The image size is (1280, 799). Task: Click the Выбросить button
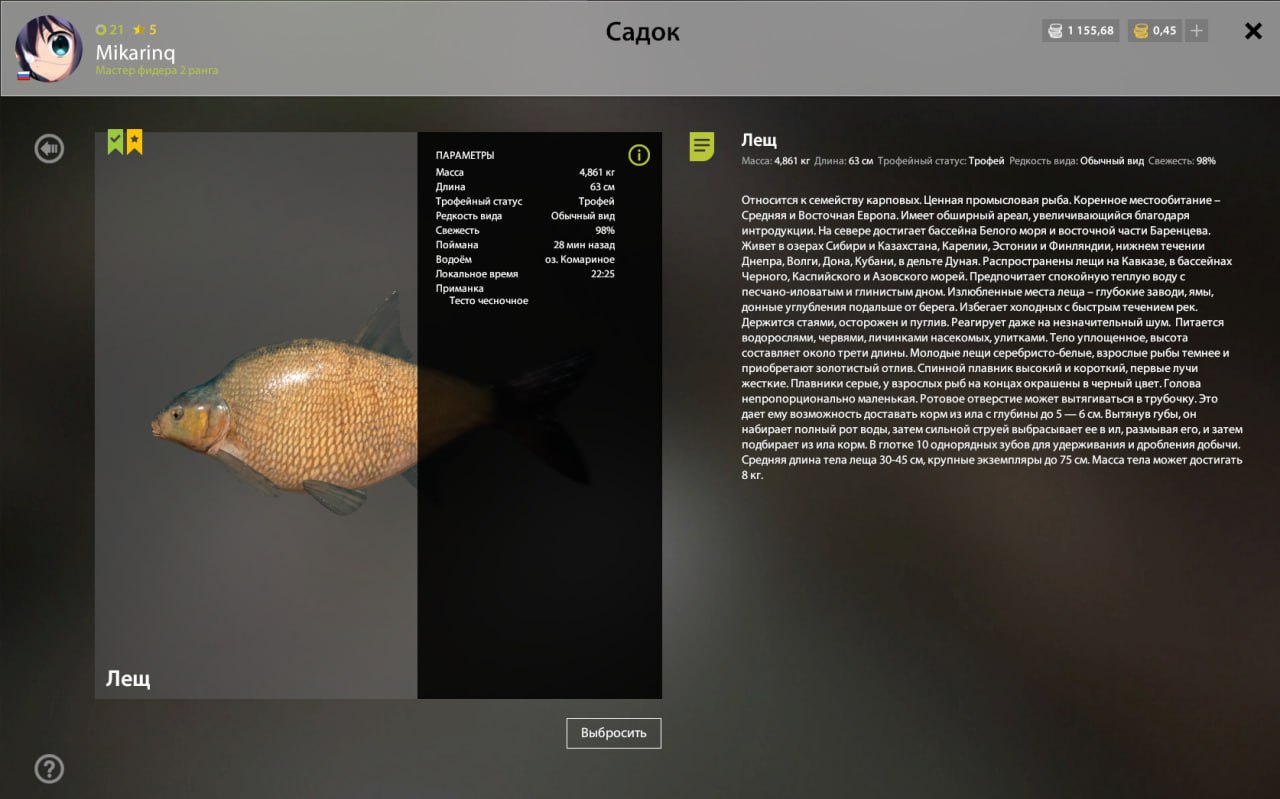[613, 733]
